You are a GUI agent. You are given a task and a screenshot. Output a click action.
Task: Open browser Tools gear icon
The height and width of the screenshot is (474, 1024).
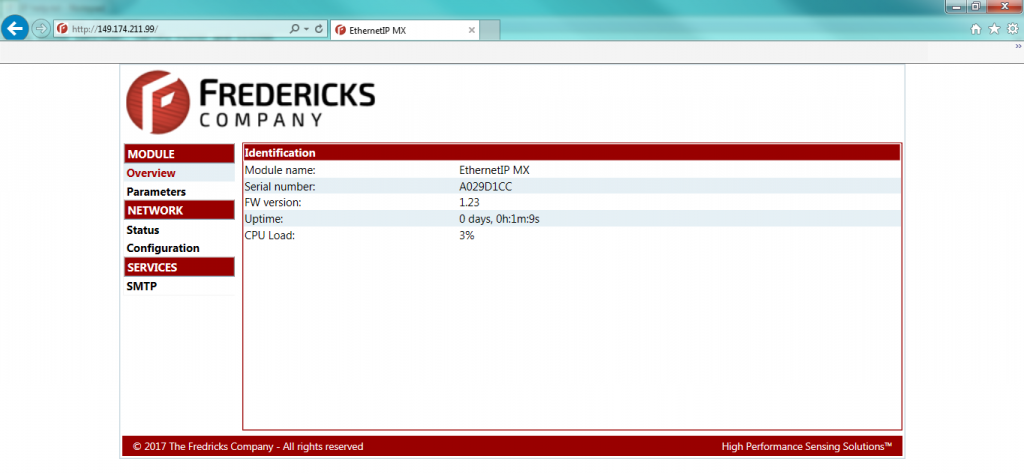[x=1012, y=29]
